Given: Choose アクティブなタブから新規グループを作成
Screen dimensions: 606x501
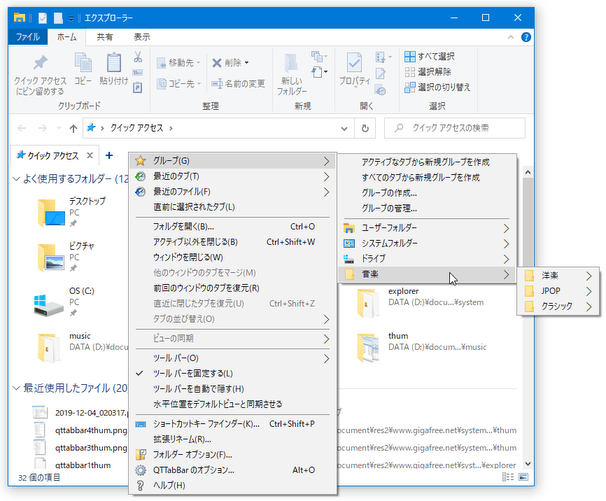Looking at the screenshot, I should pyautogui.click(x=427, y=162).
